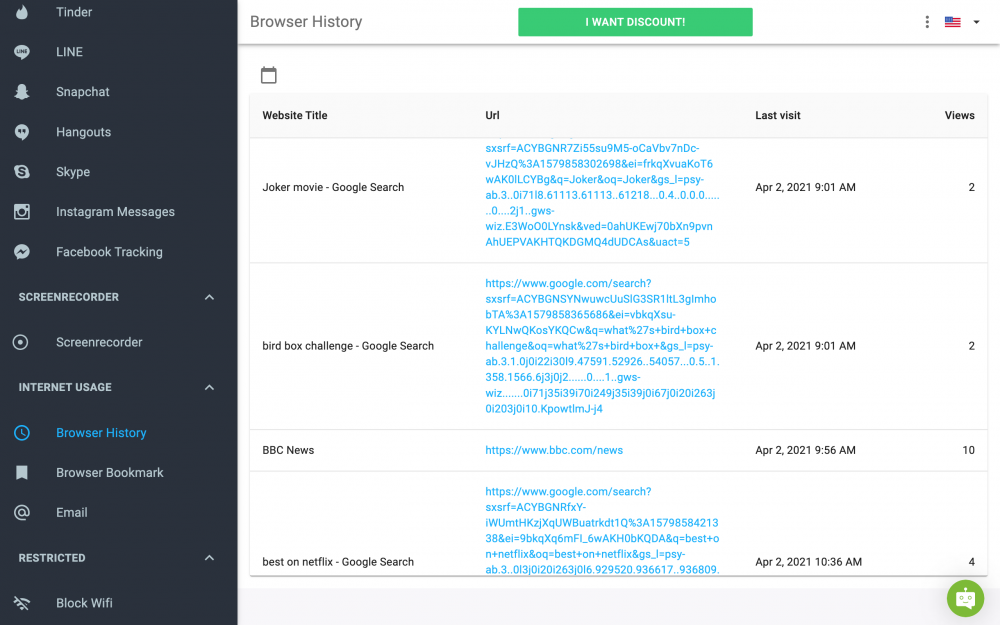Click the 'Apr 2, 2021 10:36 AM' cell
Image resolution: width=1000 pixels, height=625 pixels.
coord(808,562)
